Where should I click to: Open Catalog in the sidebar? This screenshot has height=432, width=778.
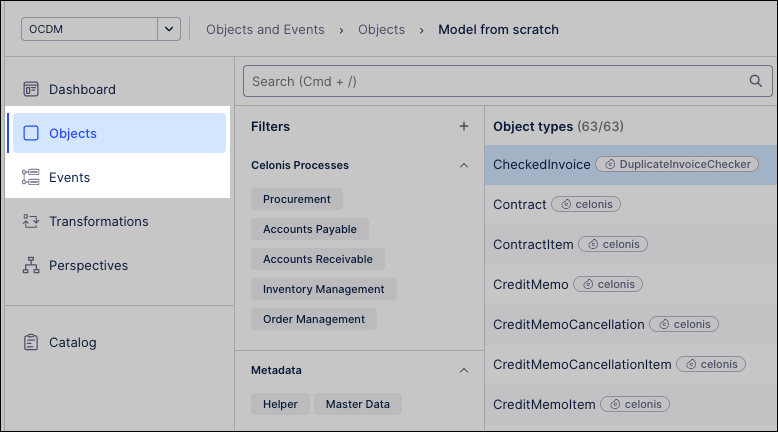point(119,342)
